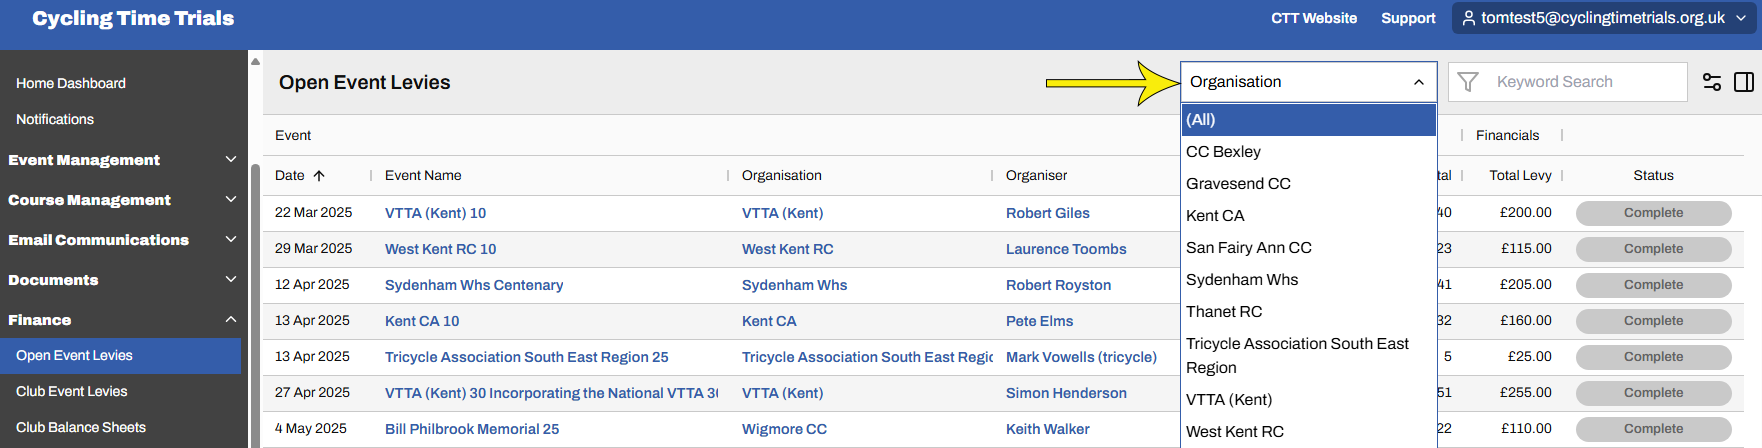Click the Date sort ascending arrow
Image resolution: width=1762 pixels, height=448 pixels.
click(319, 176)
